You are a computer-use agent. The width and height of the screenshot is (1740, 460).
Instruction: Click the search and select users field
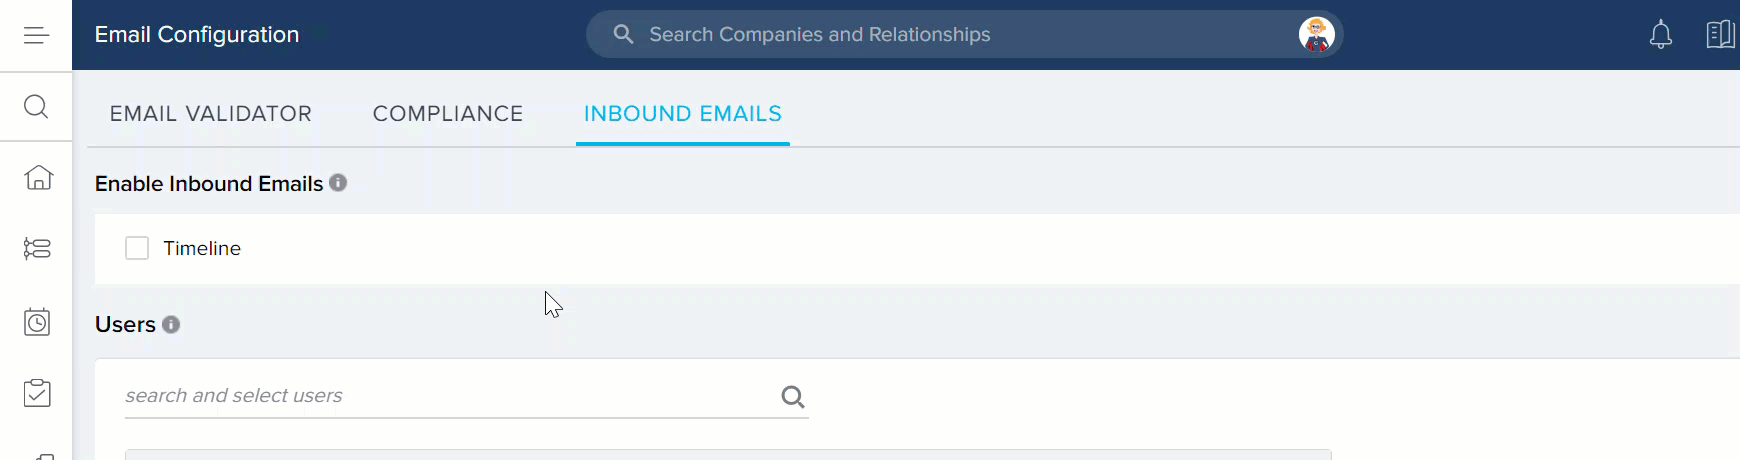(x=467, y=396)
